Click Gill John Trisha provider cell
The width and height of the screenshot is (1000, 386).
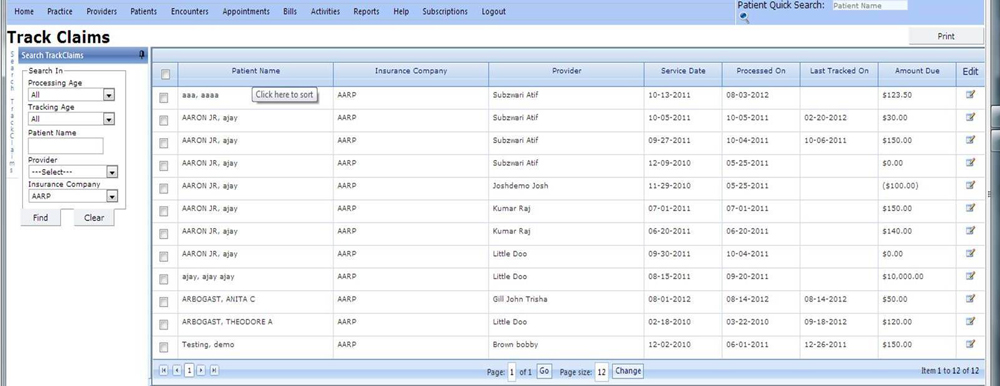pos(520,299)
